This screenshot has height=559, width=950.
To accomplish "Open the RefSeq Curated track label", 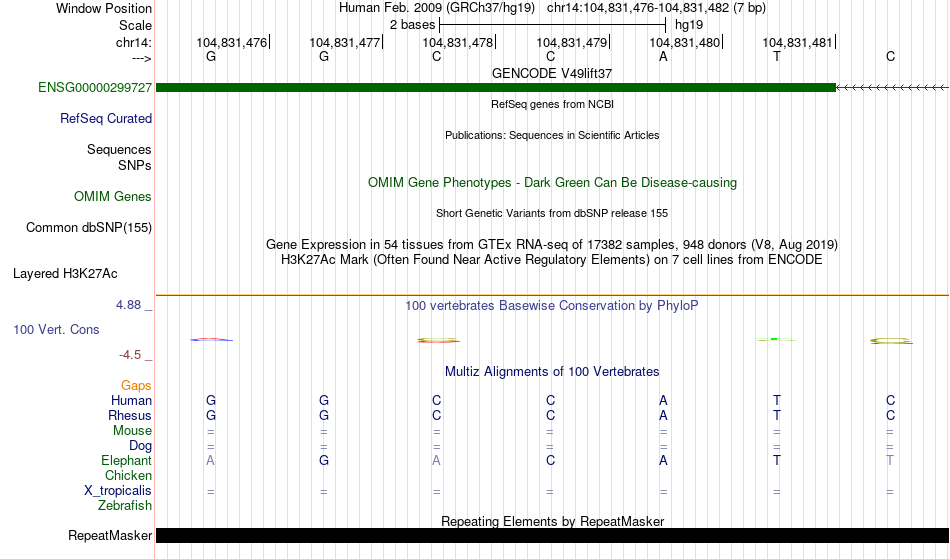I will [x=106, y=119].
